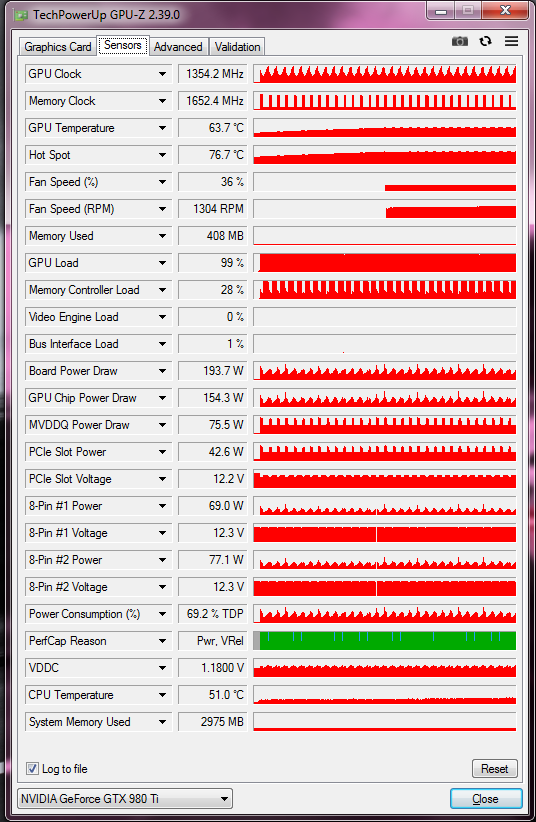Expand the Memory Controller Load dropdown
The width and height of the screenshot is (536, 822).
[x=163, y=290]
